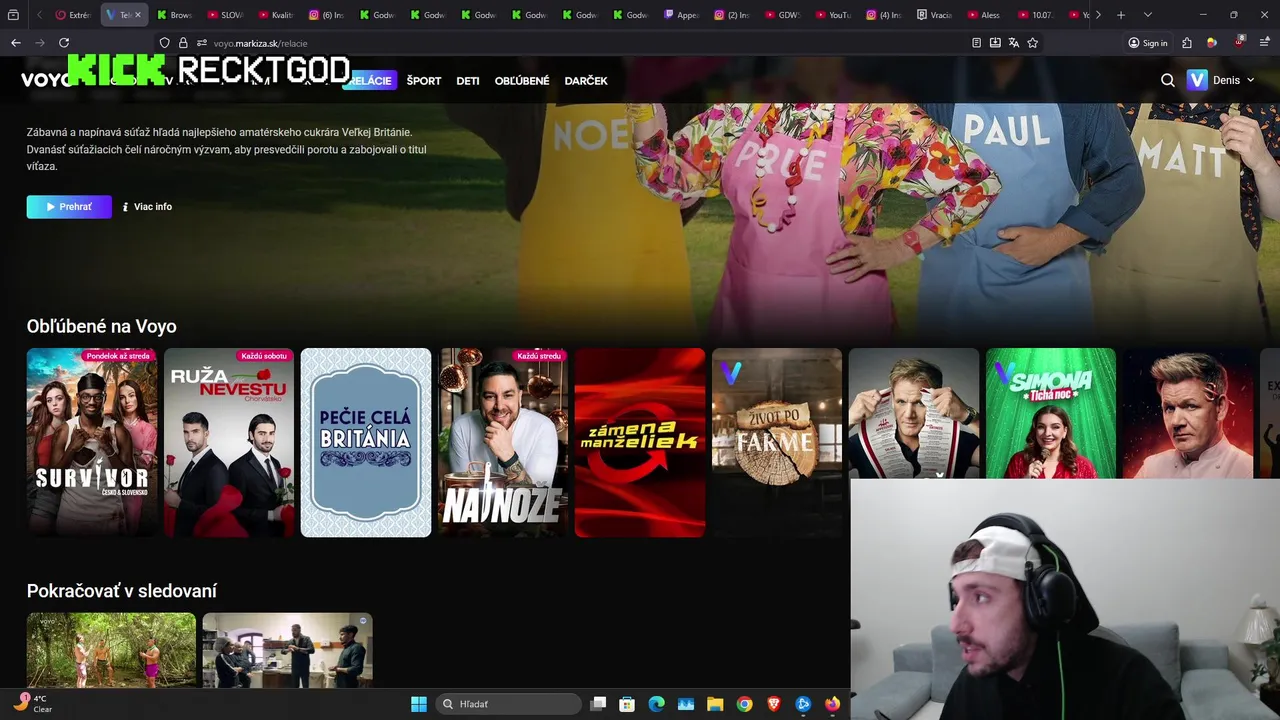Select the DETI menu item
This screenshot has width=1280, height=720.
tap(468, 81)
